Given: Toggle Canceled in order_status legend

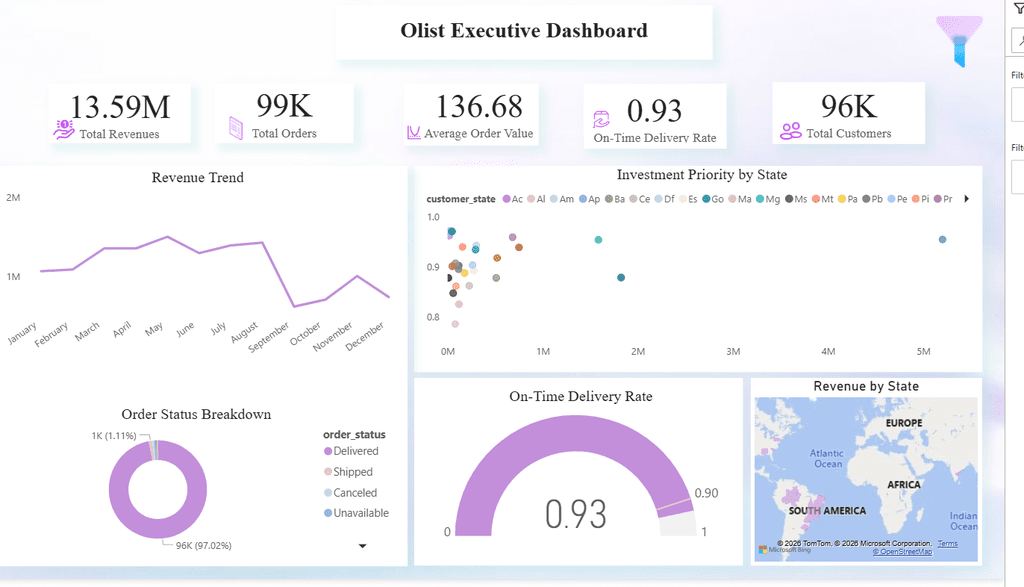Looking at the screenshot, I should (x=350, y=493).
